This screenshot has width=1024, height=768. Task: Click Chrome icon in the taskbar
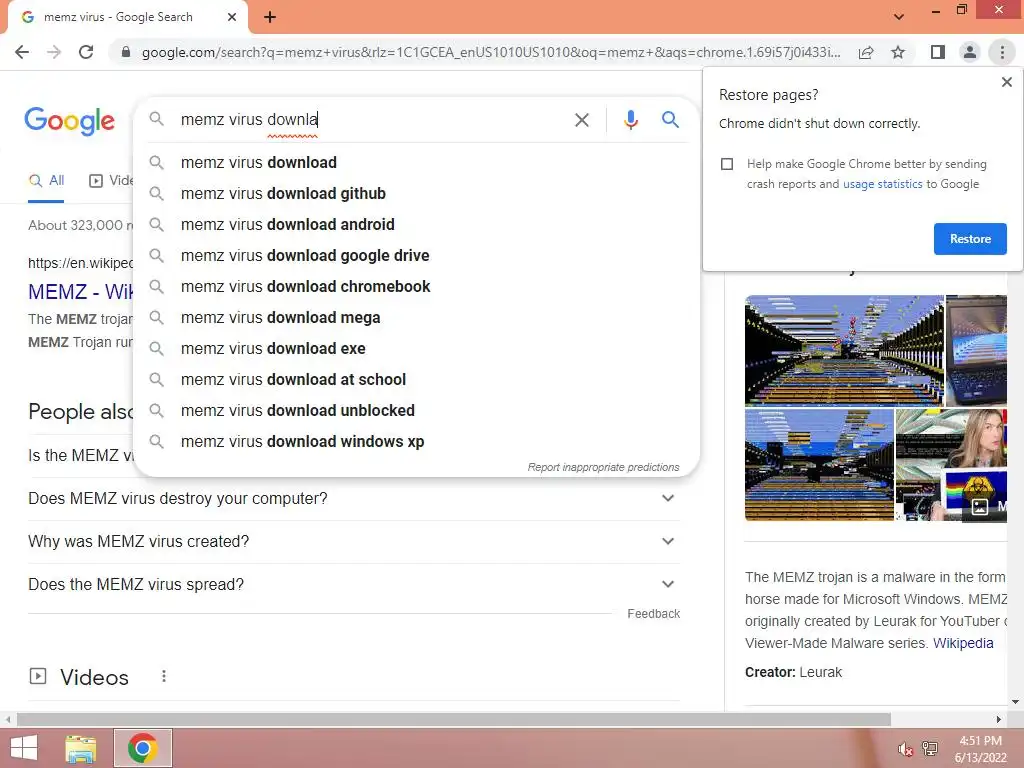142,748
